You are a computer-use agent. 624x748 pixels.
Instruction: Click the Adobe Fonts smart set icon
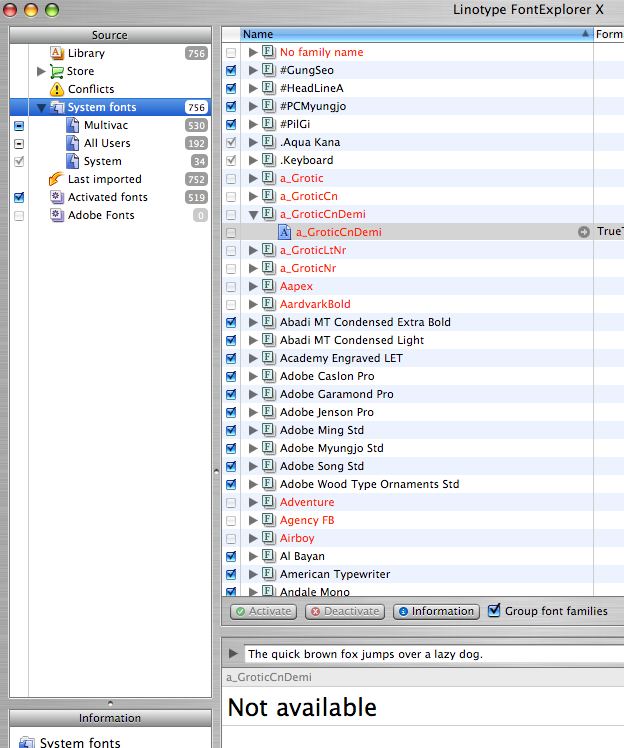tap(57, 215)
